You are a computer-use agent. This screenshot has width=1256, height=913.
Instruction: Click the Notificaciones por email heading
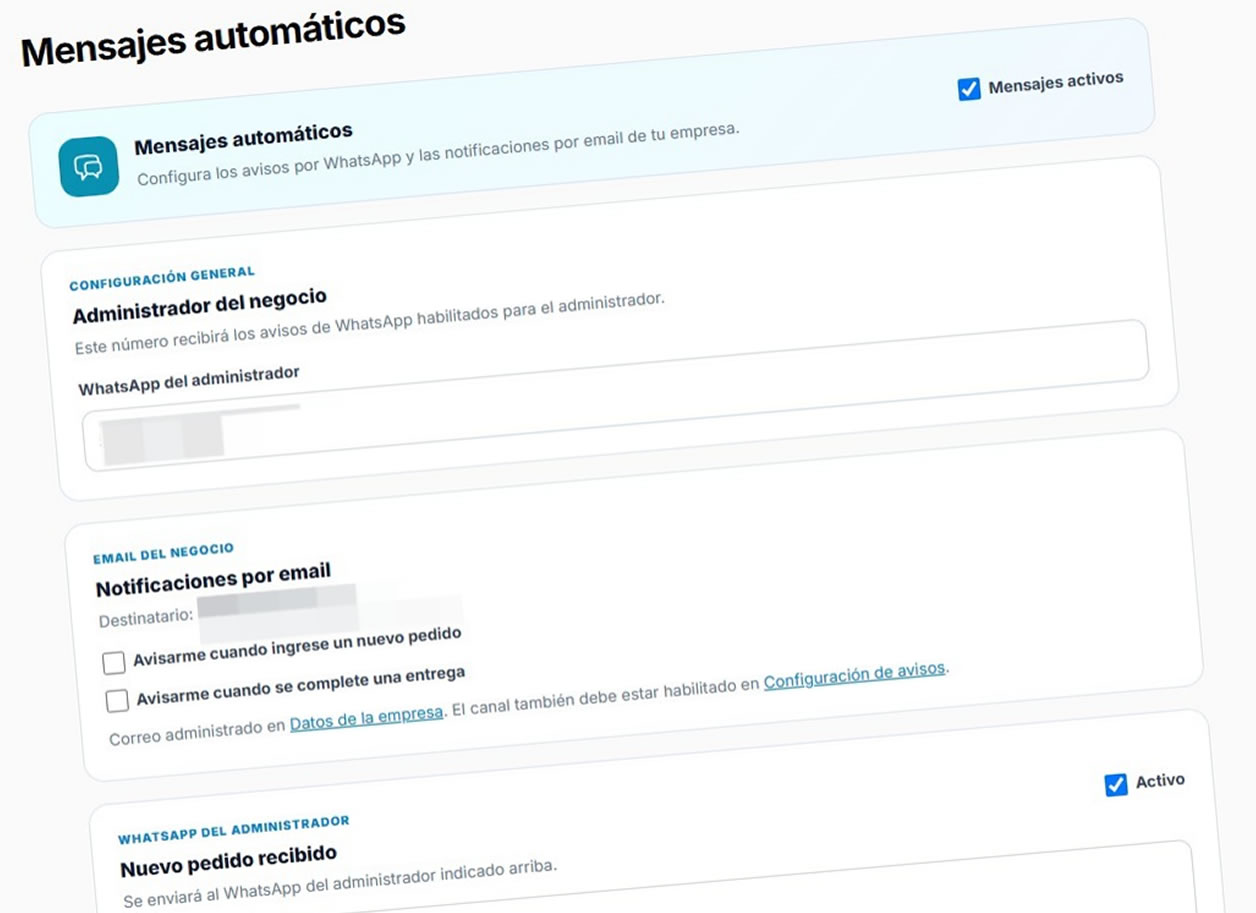click(x=213, y=581)
